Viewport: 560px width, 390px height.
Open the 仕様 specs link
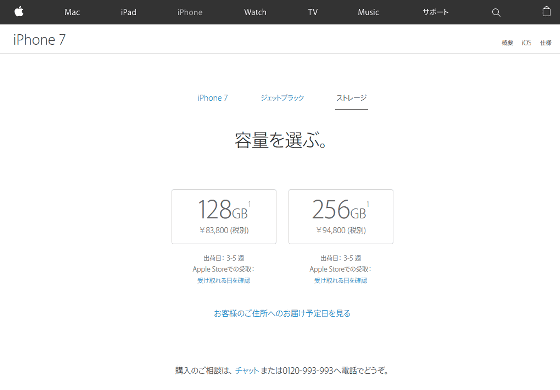pyautogui.click(x=545, y=43)
